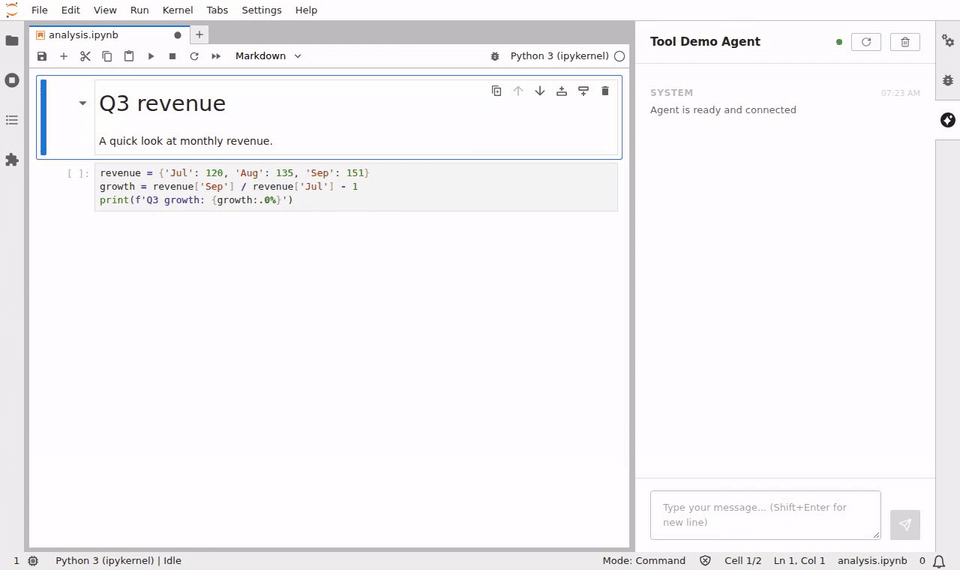Duplicate the Q3 revenue cell
Image resolution: width=960 pixels, height=570 pixels.
(x=497, y=91)
